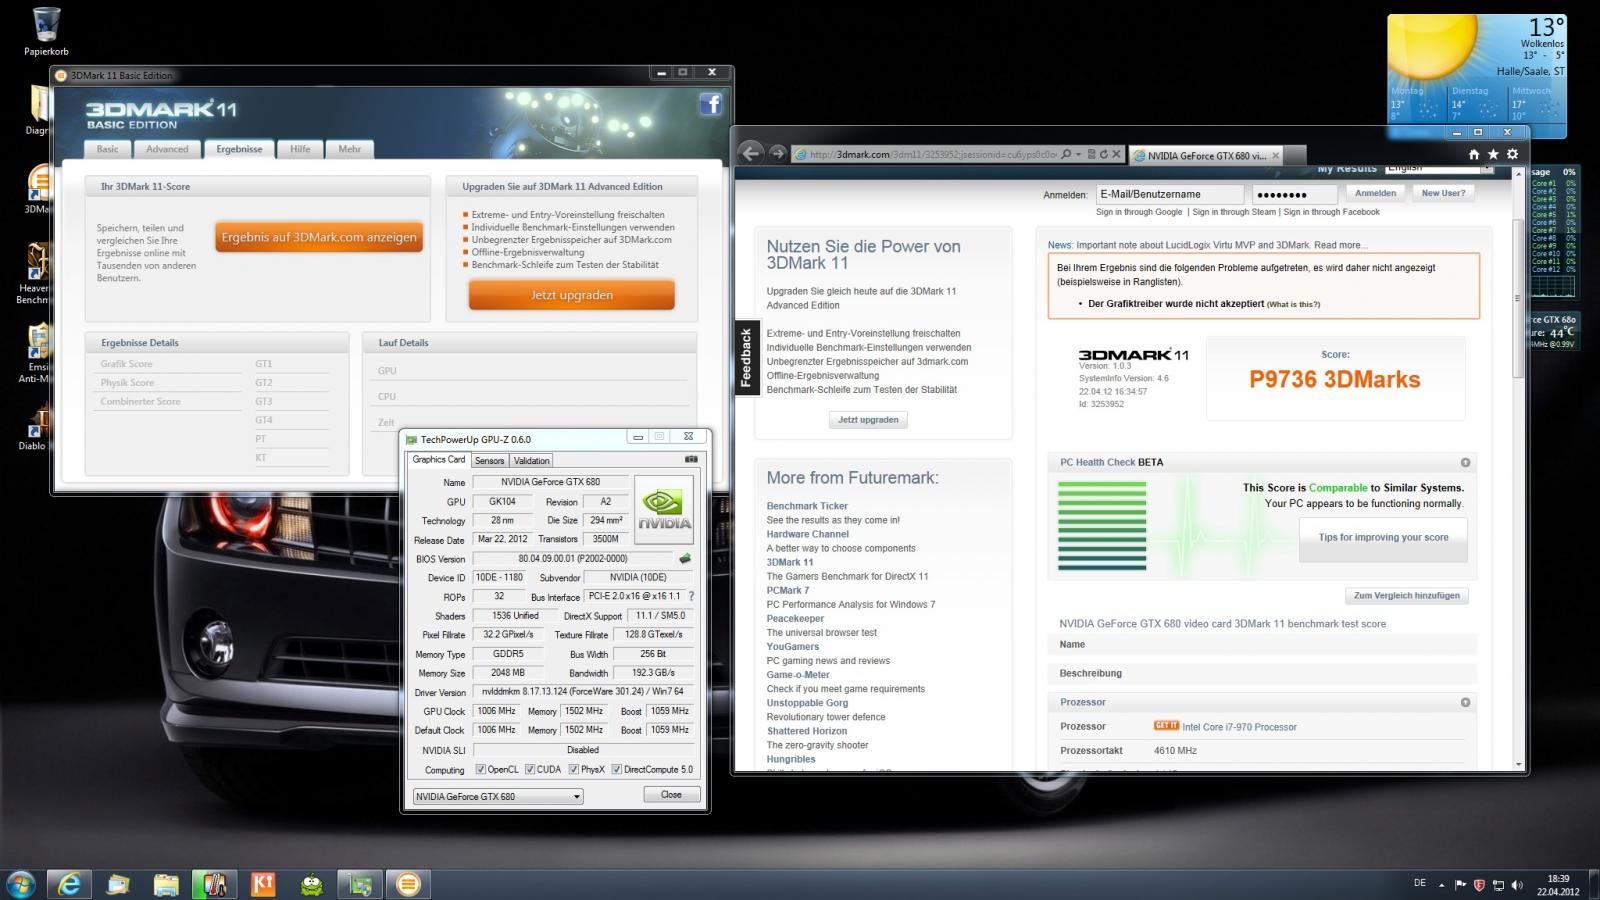Open the Hilfe tab in 3DMark 11
Viewport: 1600px width, 900px height.
pyautogui.click(x=300, y=149)
